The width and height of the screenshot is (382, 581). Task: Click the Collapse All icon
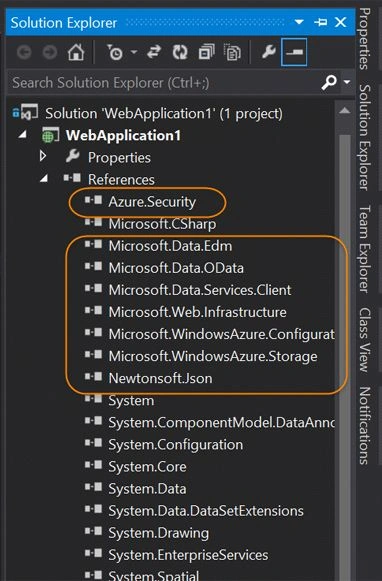(206, 52)
